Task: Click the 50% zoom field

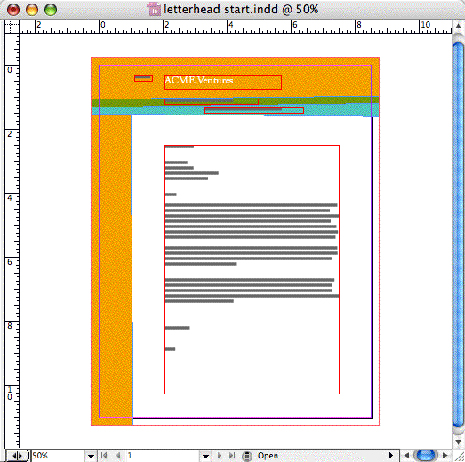Action: click(x=58, y=456)
